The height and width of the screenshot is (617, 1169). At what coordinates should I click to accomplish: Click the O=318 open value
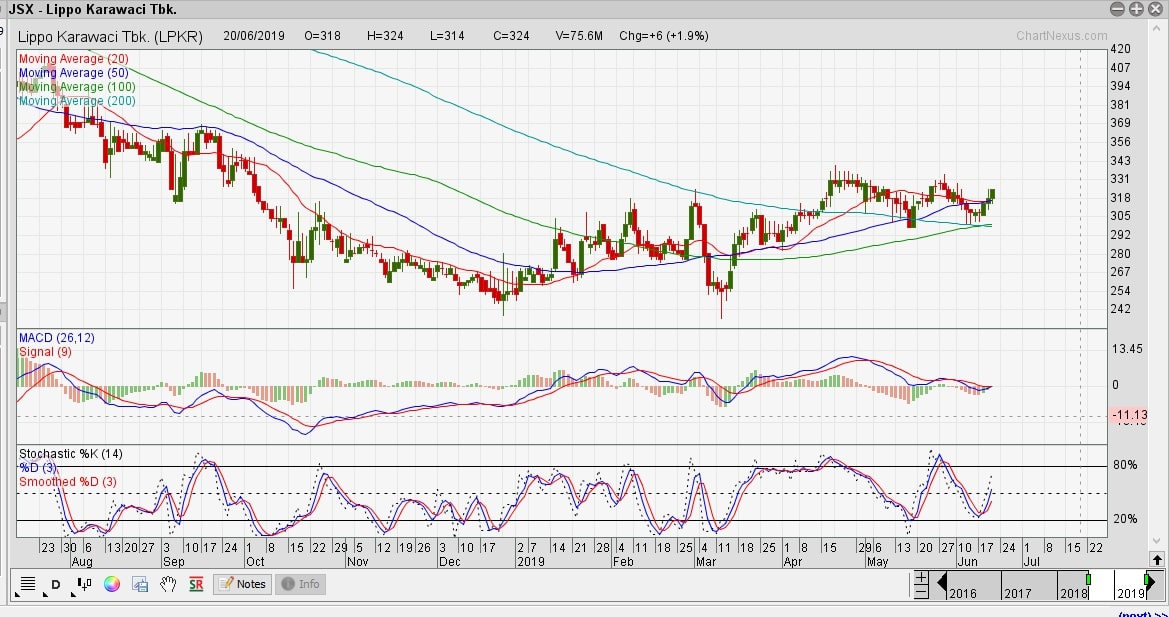coord(322,36)
